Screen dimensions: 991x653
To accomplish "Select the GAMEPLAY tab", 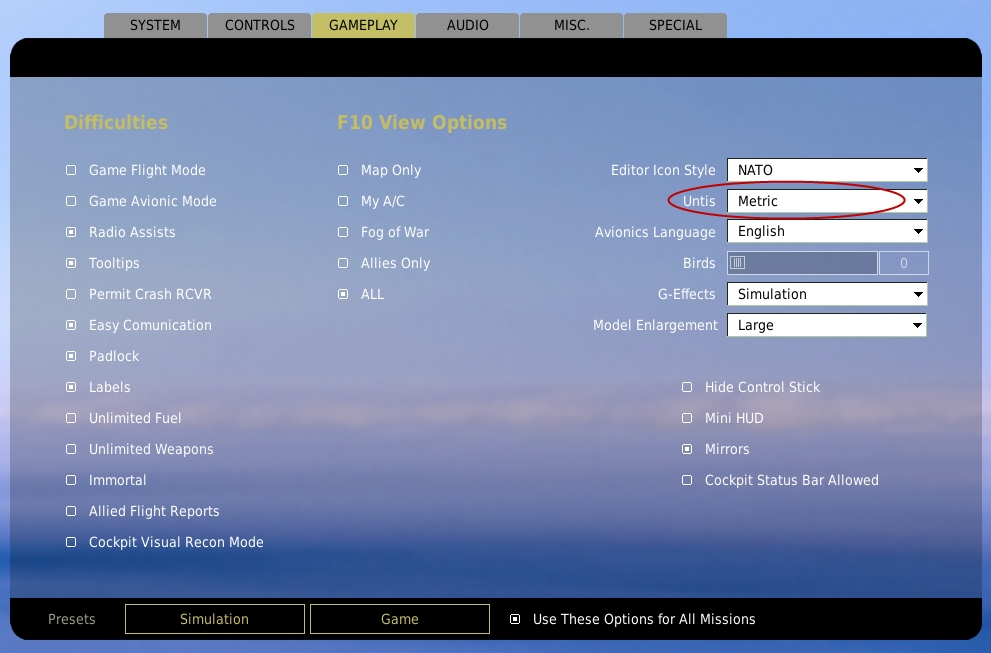I will 363,25.
